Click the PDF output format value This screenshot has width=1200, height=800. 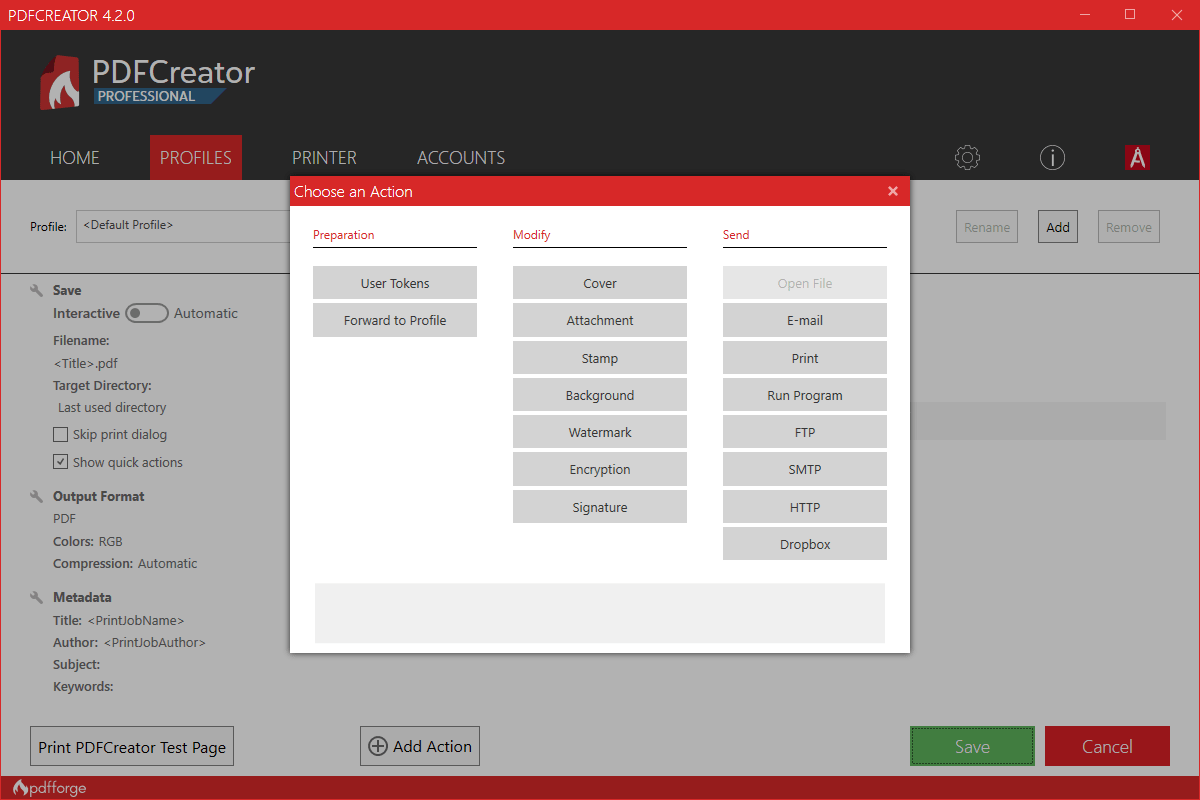coord(64,518)
